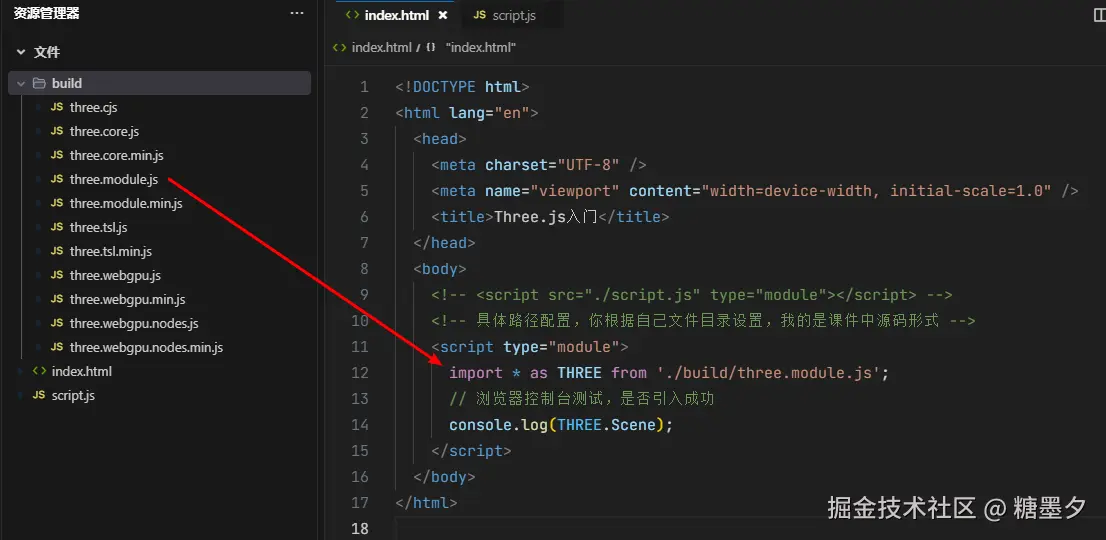Switch to the script.js editor tab
Image resolution: width=1106 pixels, height=540 pixels.
(514, 15)
